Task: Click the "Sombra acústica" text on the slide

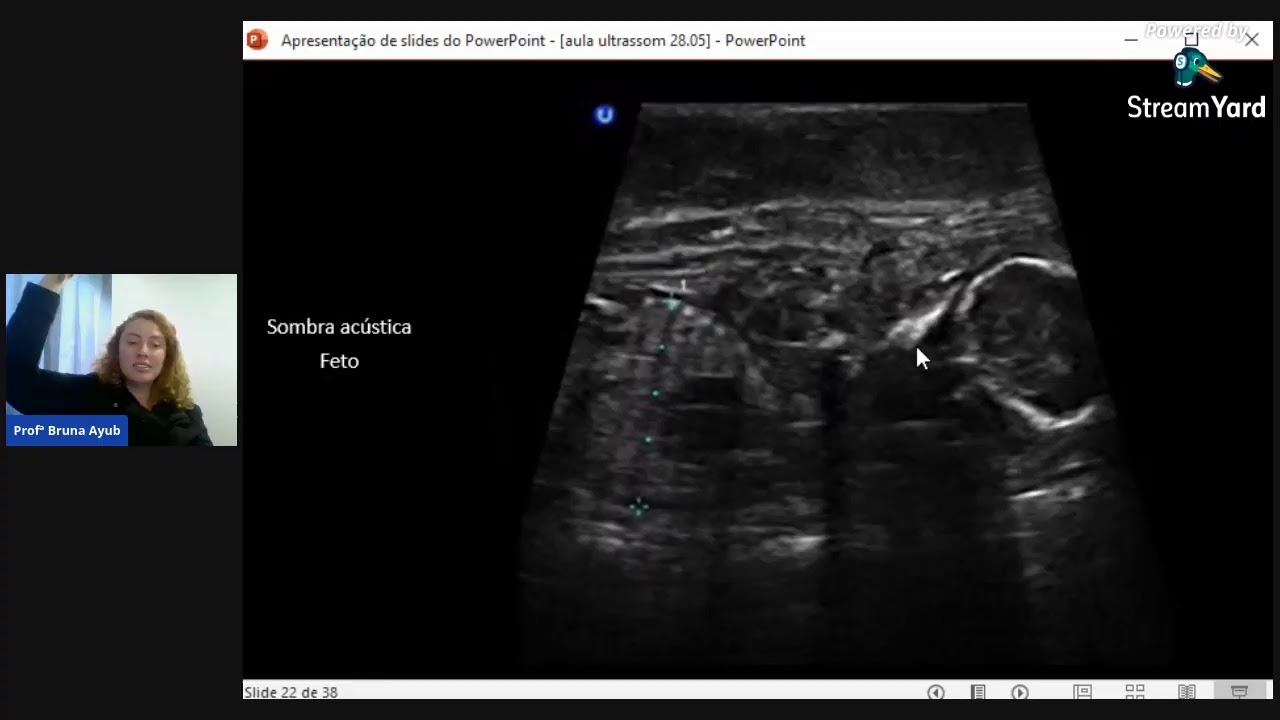Action: (339, 327)
